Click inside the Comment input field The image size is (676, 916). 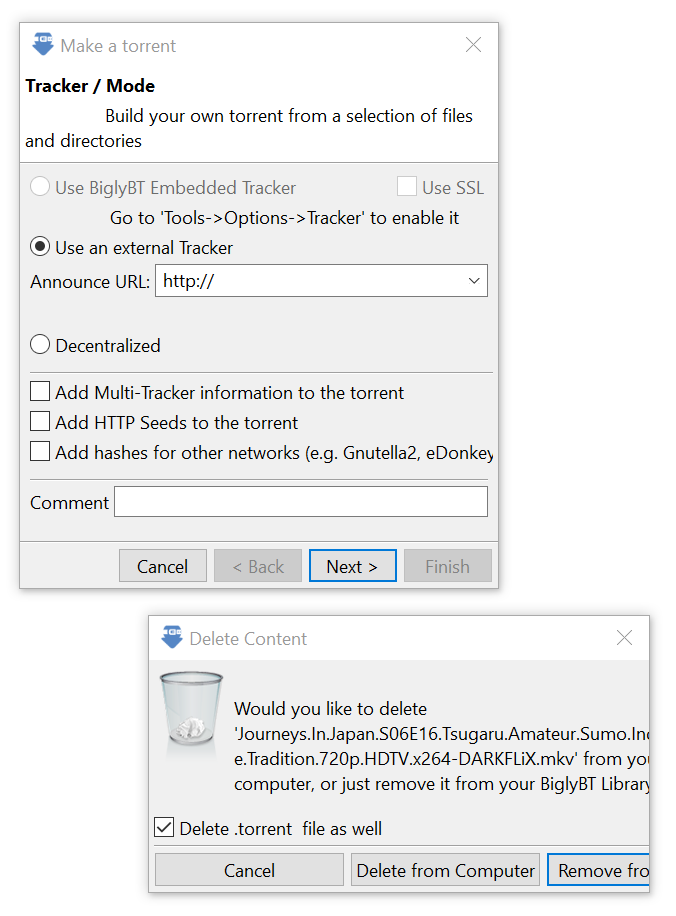coord(300,501)
